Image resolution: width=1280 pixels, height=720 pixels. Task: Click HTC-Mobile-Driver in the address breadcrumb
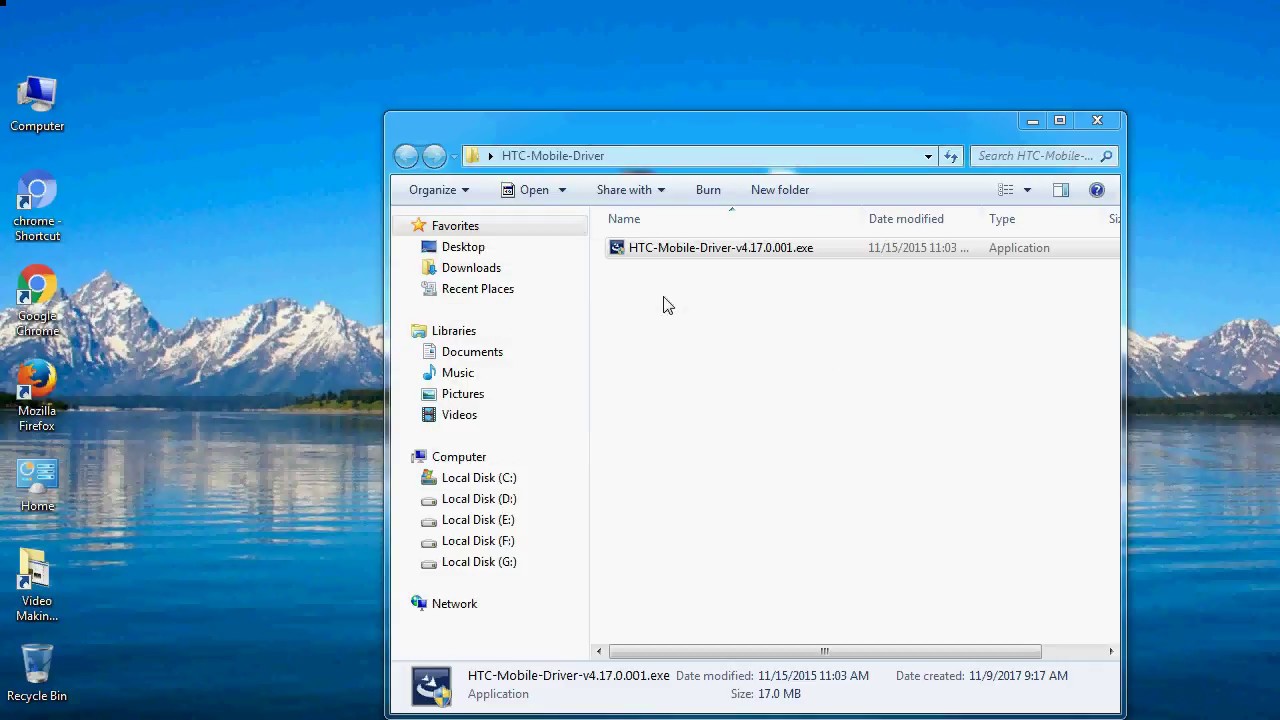point(553,156)
